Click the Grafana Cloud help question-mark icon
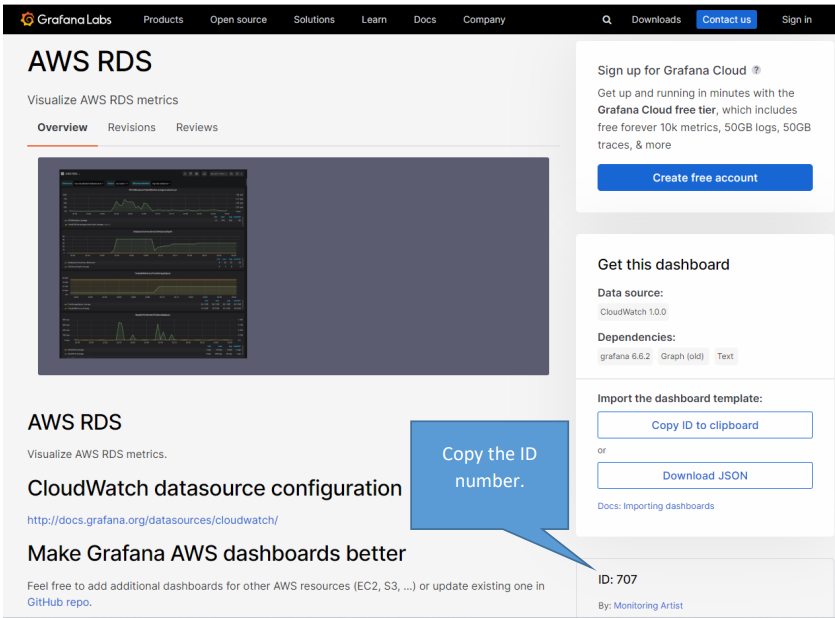Image resolution: width=835 pixels, height=618 pixels. tap(756, 70)
